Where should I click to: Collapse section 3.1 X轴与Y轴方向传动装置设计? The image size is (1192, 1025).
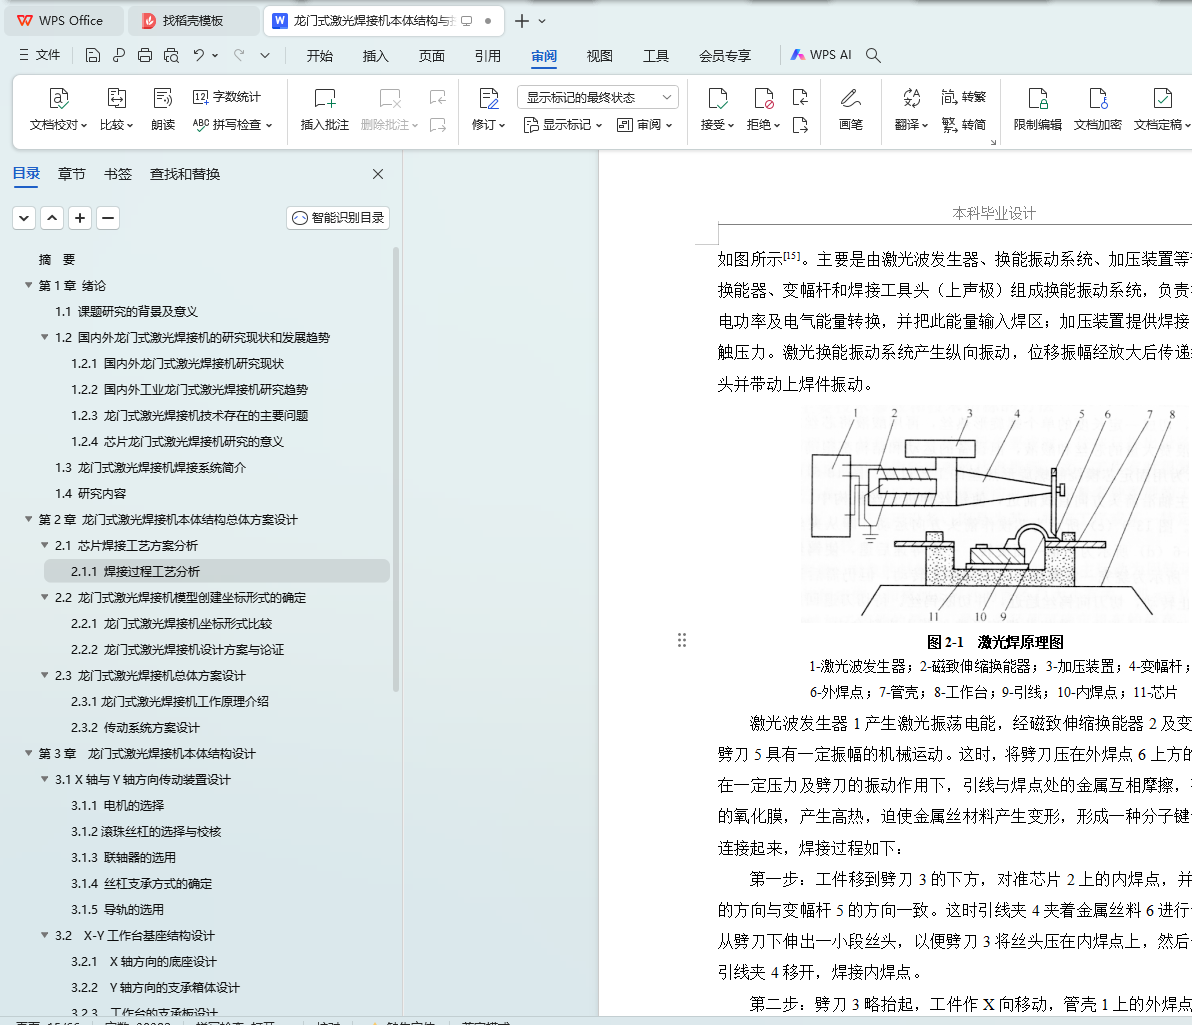click(44, 779)
